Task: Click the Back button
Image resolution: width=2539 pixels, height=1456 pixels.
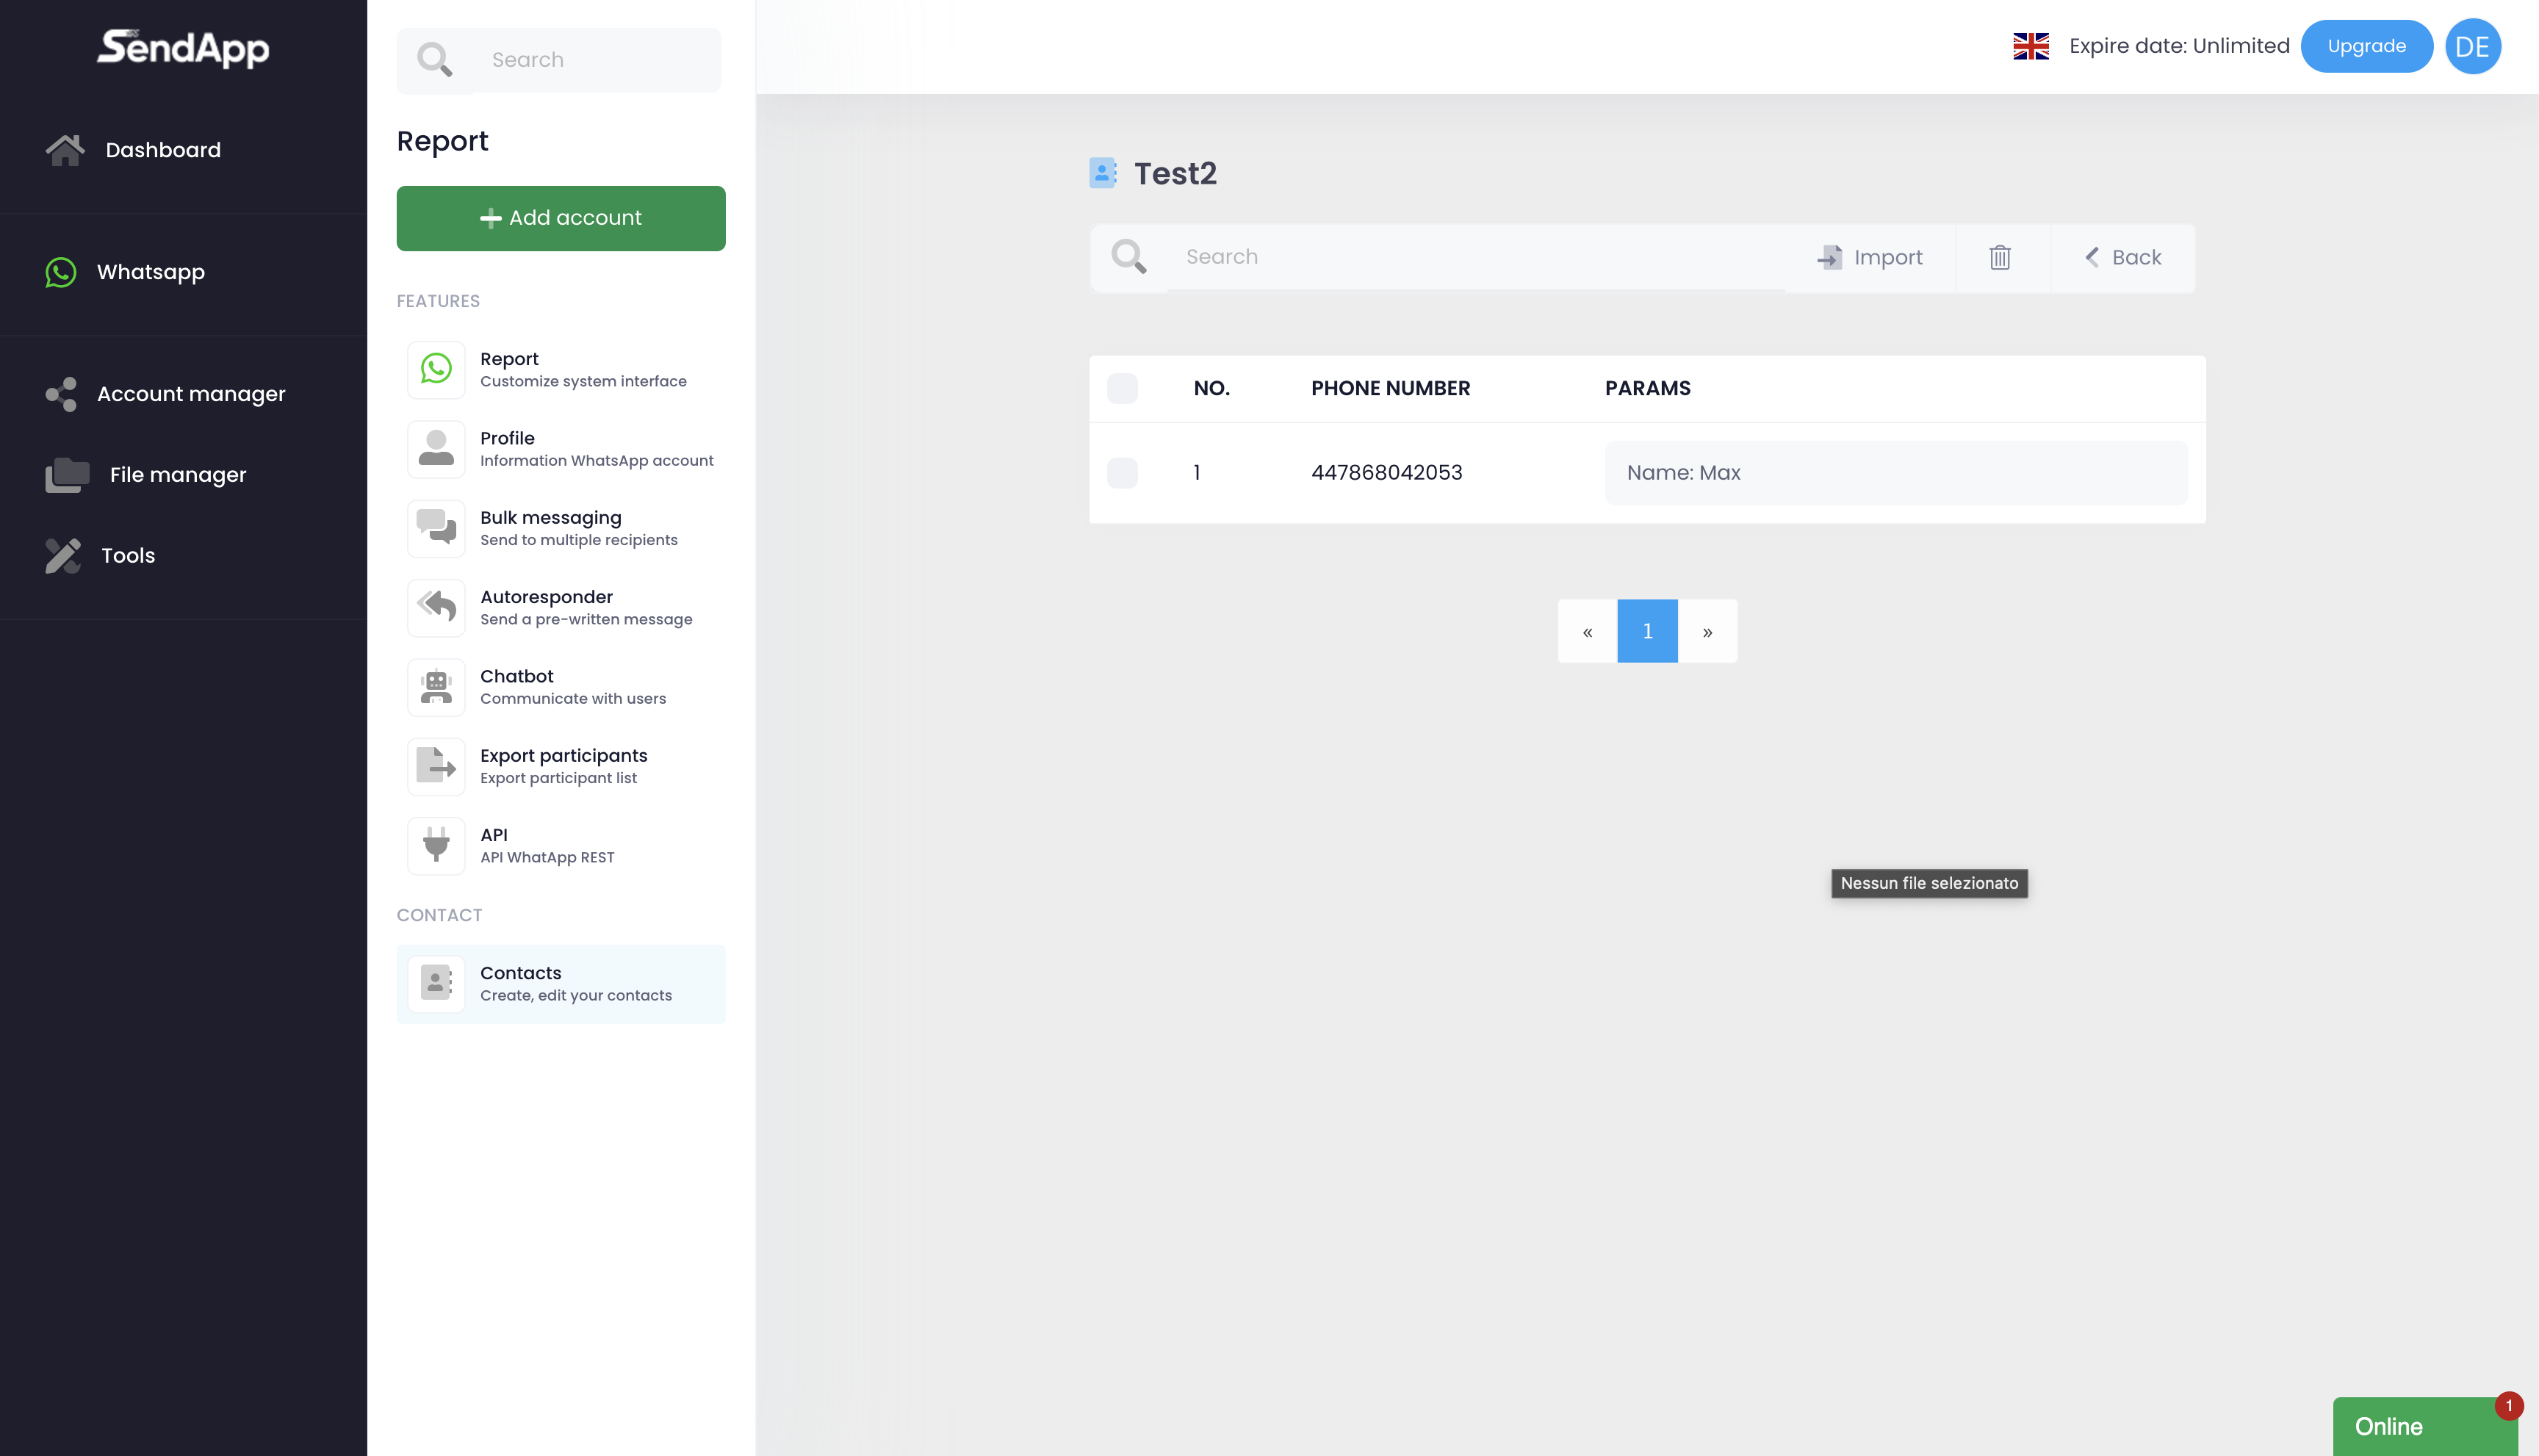Action: (x=2123, y=258)
